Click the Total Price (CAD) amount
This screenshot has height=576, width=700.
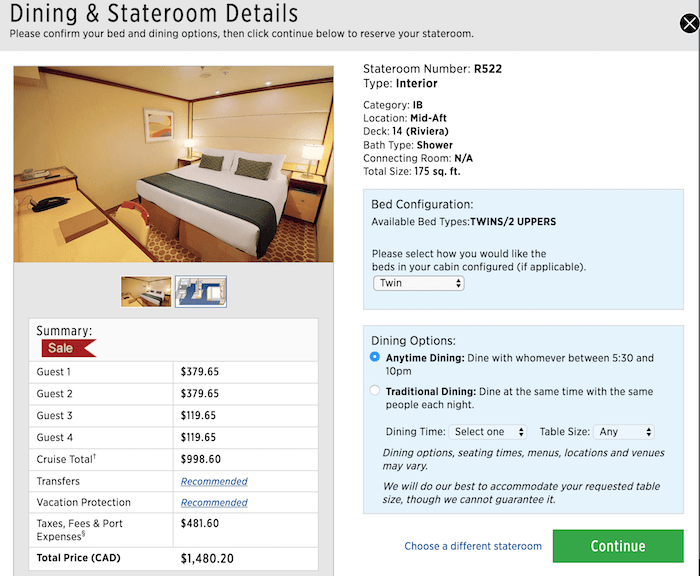(208, 559)
